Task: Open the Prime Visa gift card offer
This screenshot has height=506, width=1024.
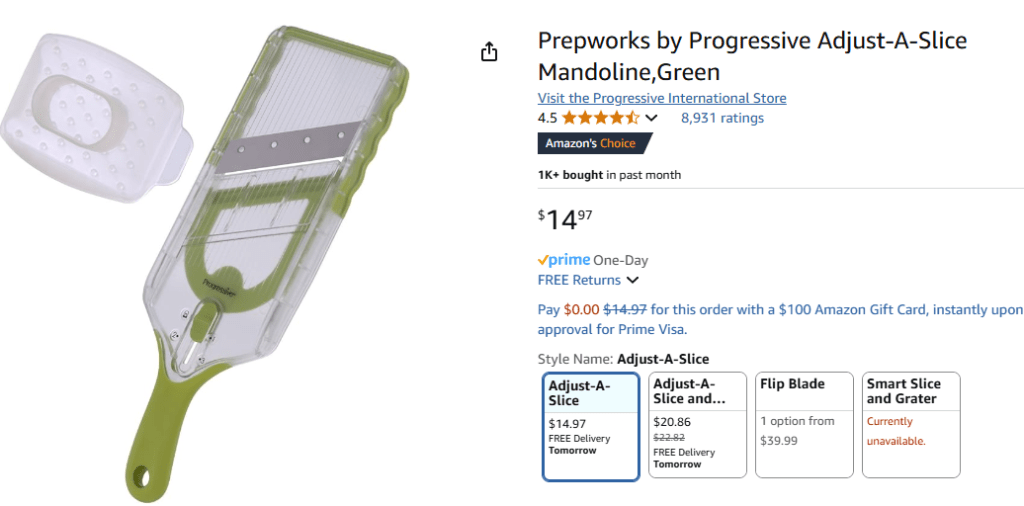Action: point(780,319)
